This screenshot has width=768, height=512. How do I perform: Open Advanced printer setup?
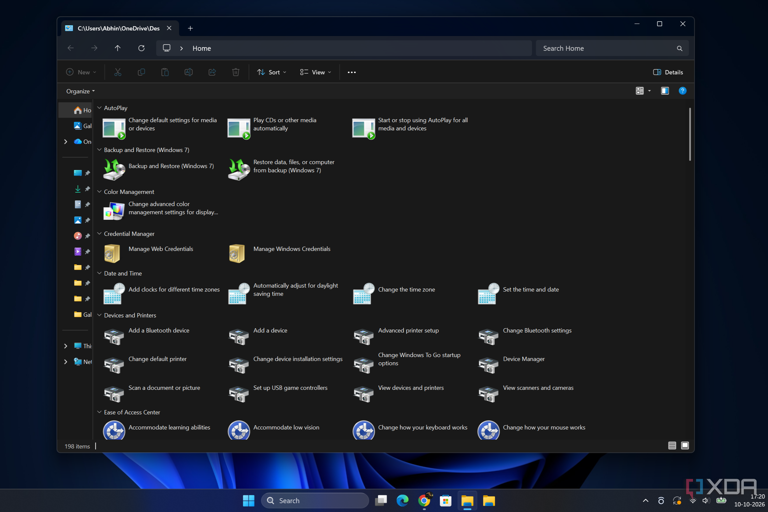(x=396, y=335)
